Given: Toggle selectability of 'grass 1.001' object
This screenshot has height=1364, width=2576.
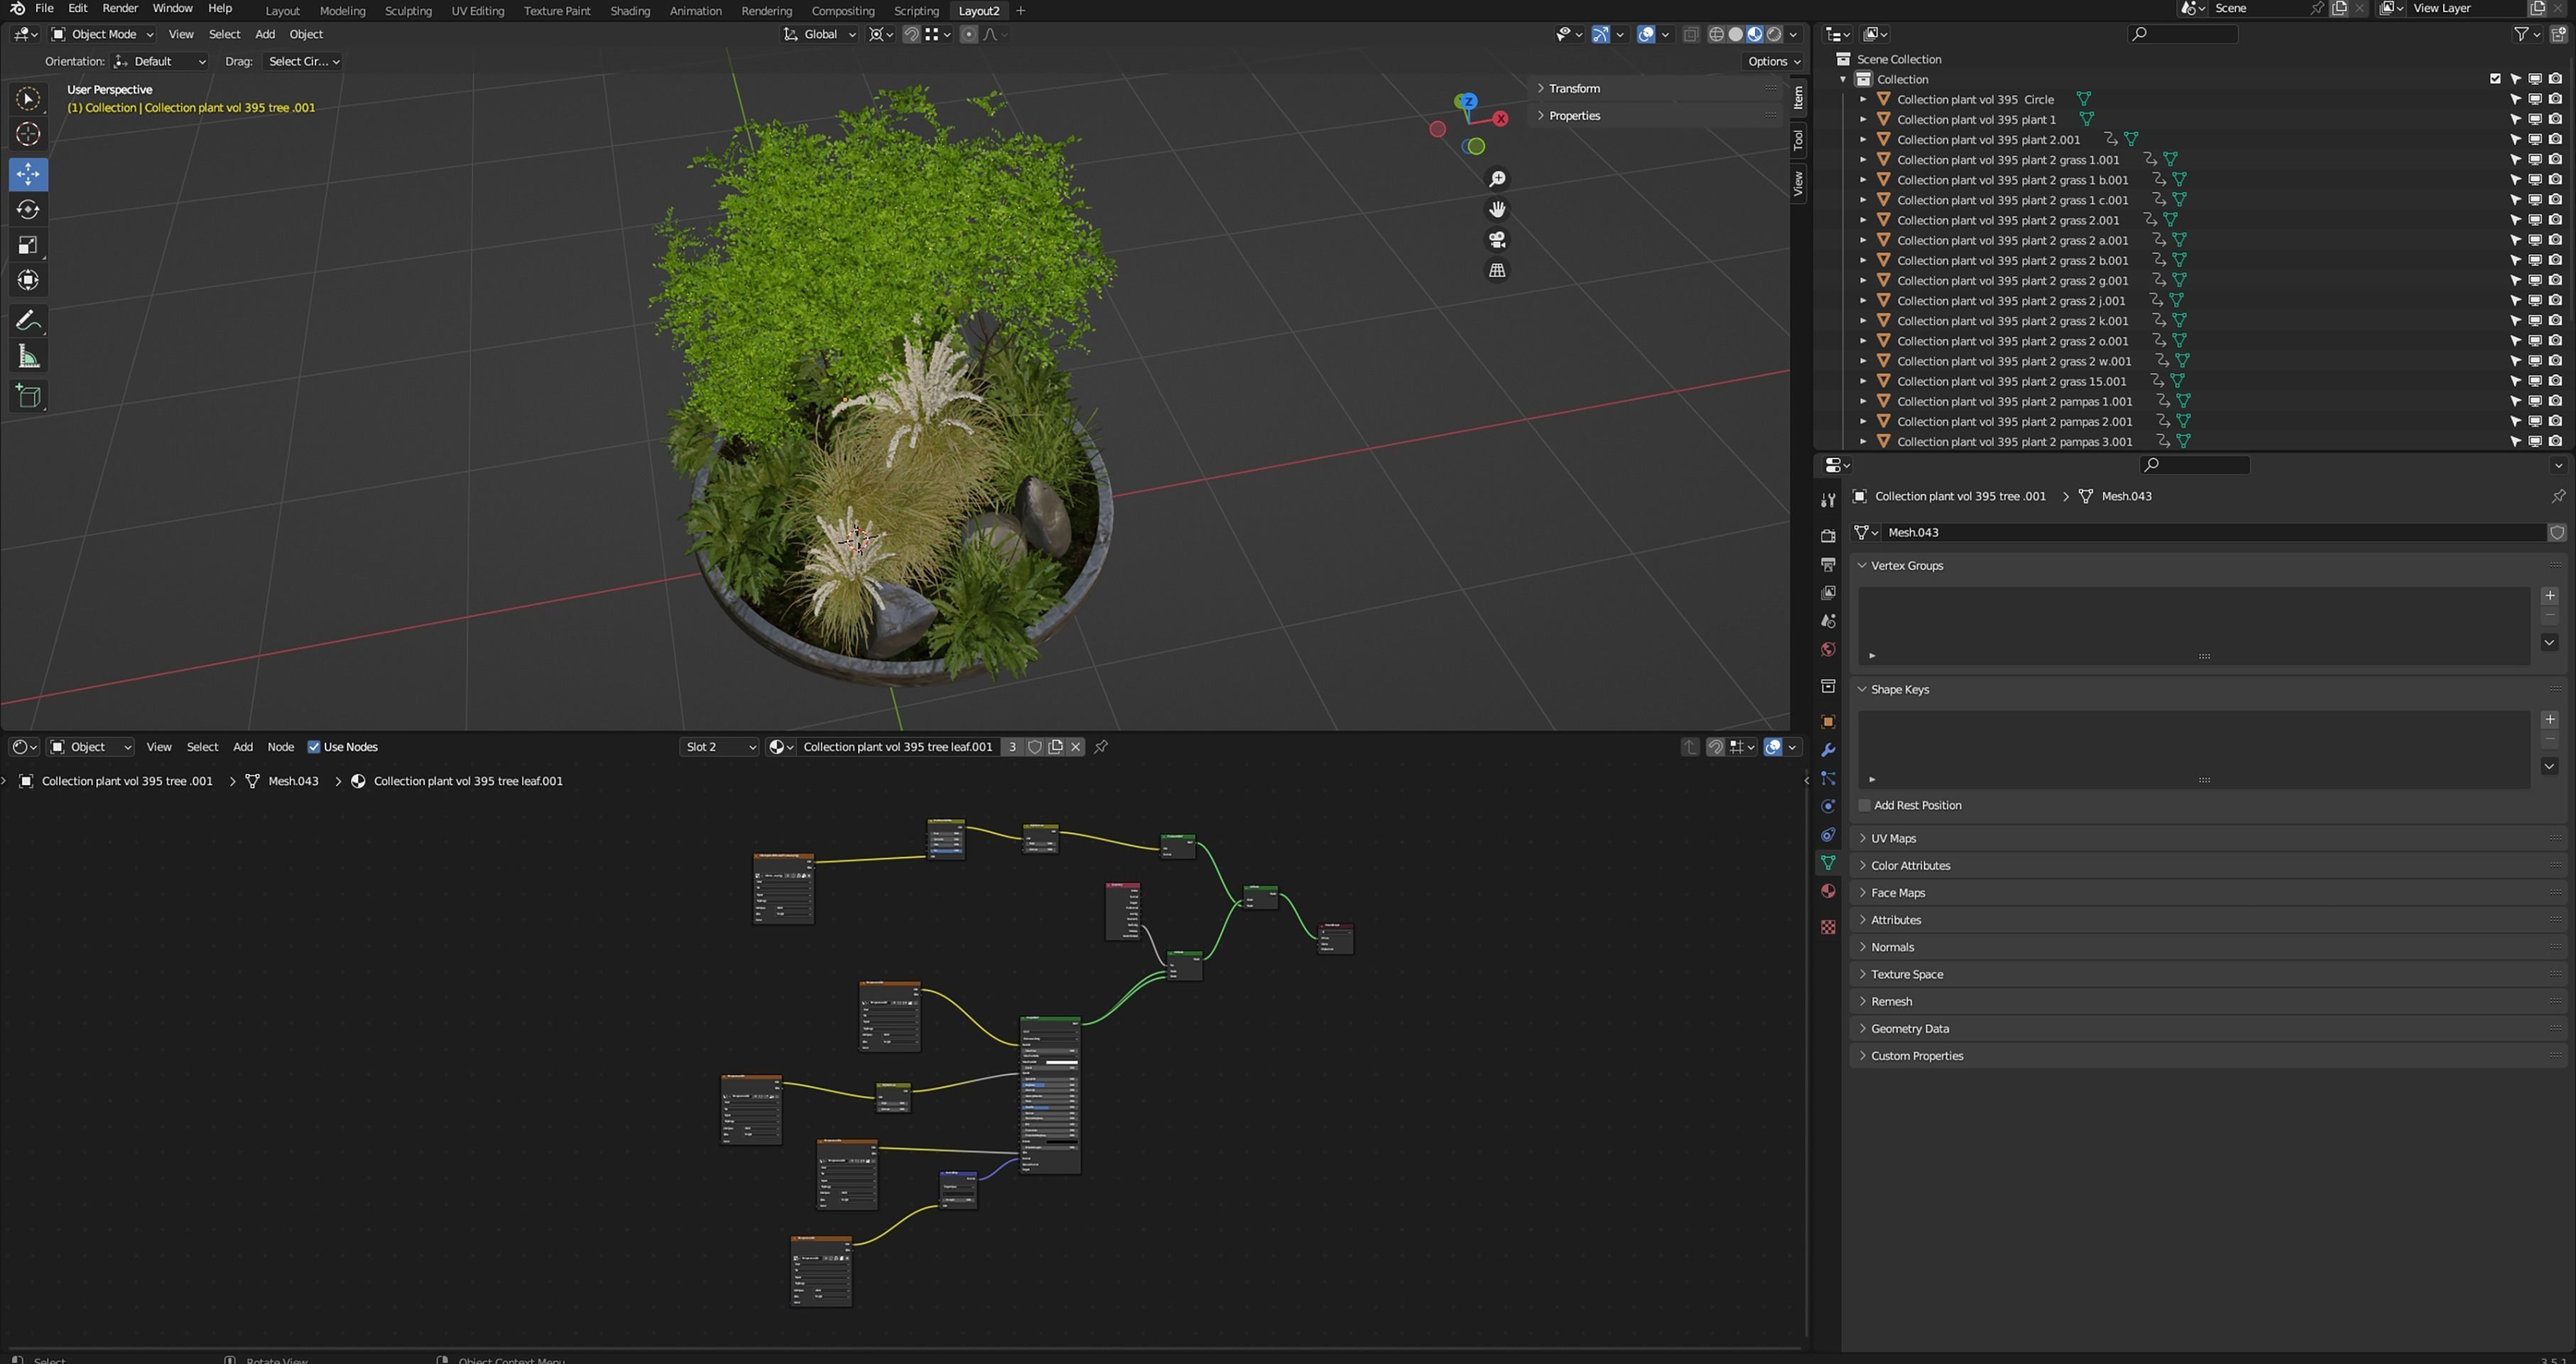Looking at the screenshot, I should tap(2515, 160).
